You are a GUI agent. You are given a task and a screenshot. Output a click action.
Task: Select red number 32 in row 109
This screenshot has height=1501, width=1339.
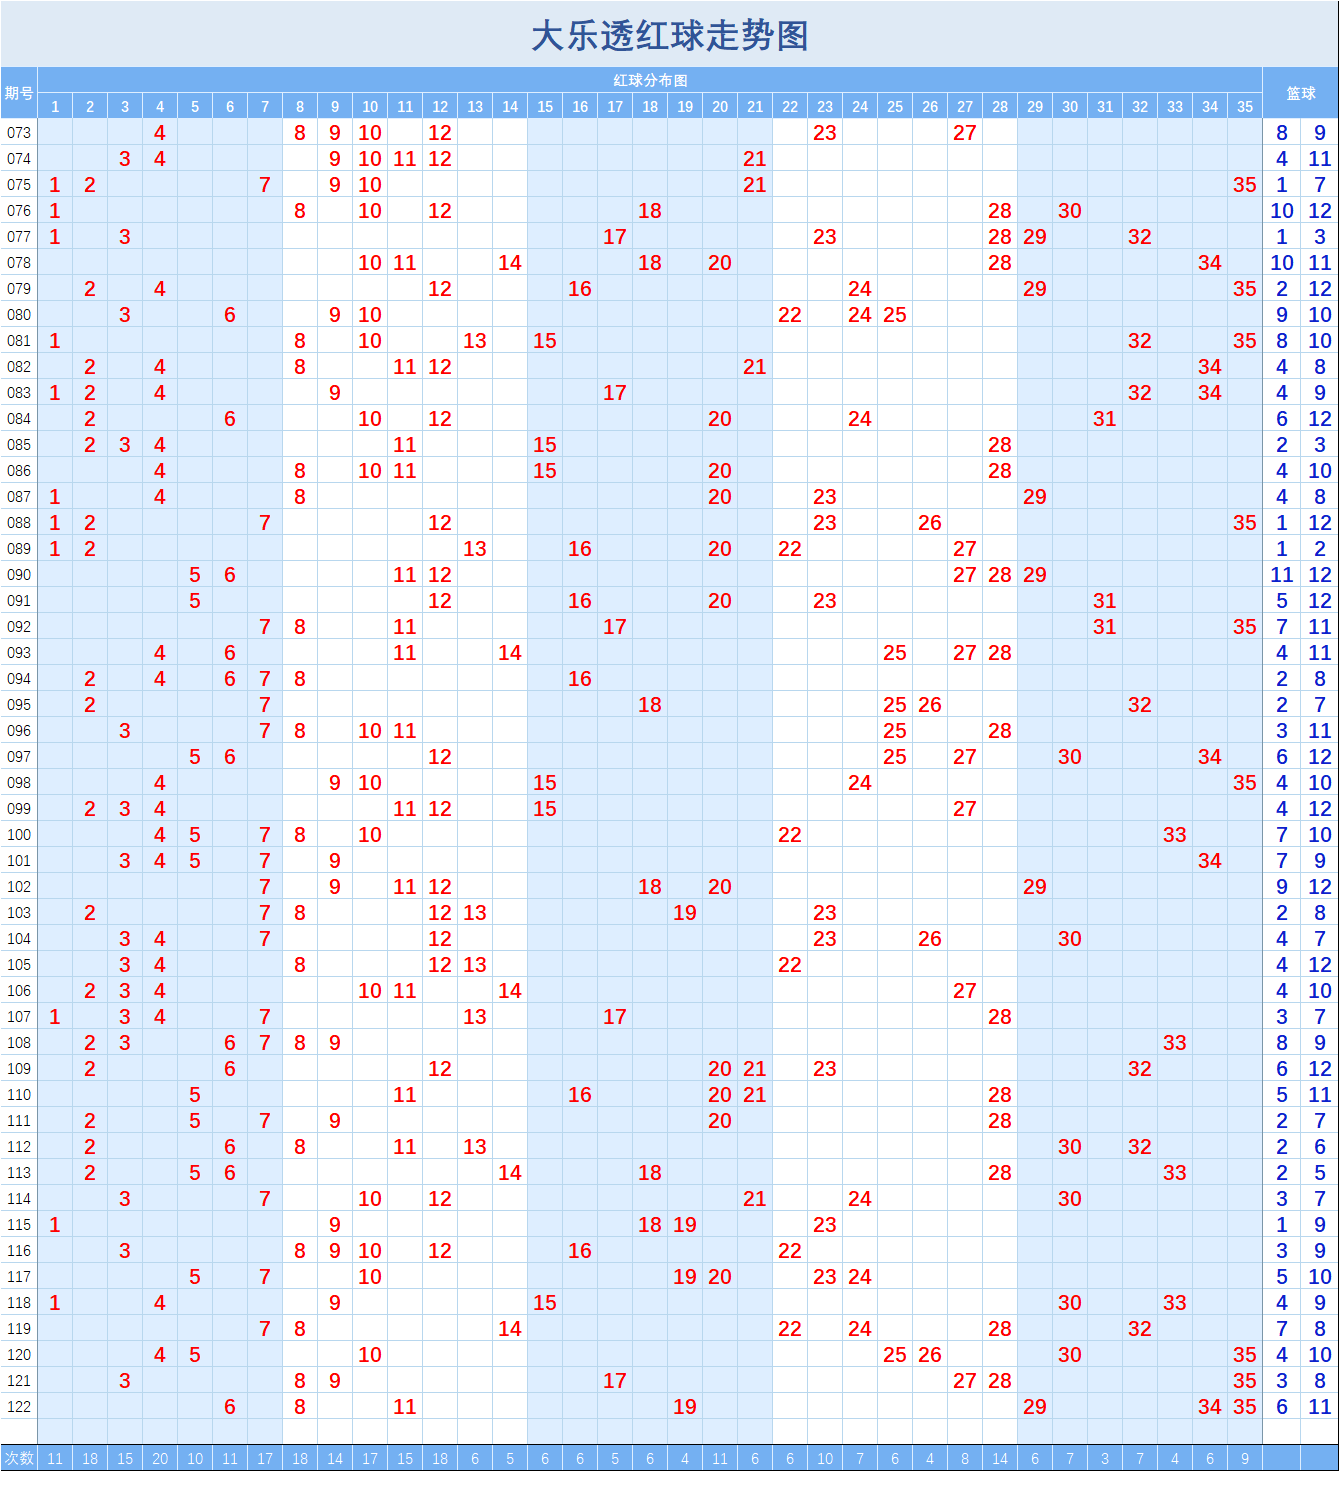pos(1140,1069)
